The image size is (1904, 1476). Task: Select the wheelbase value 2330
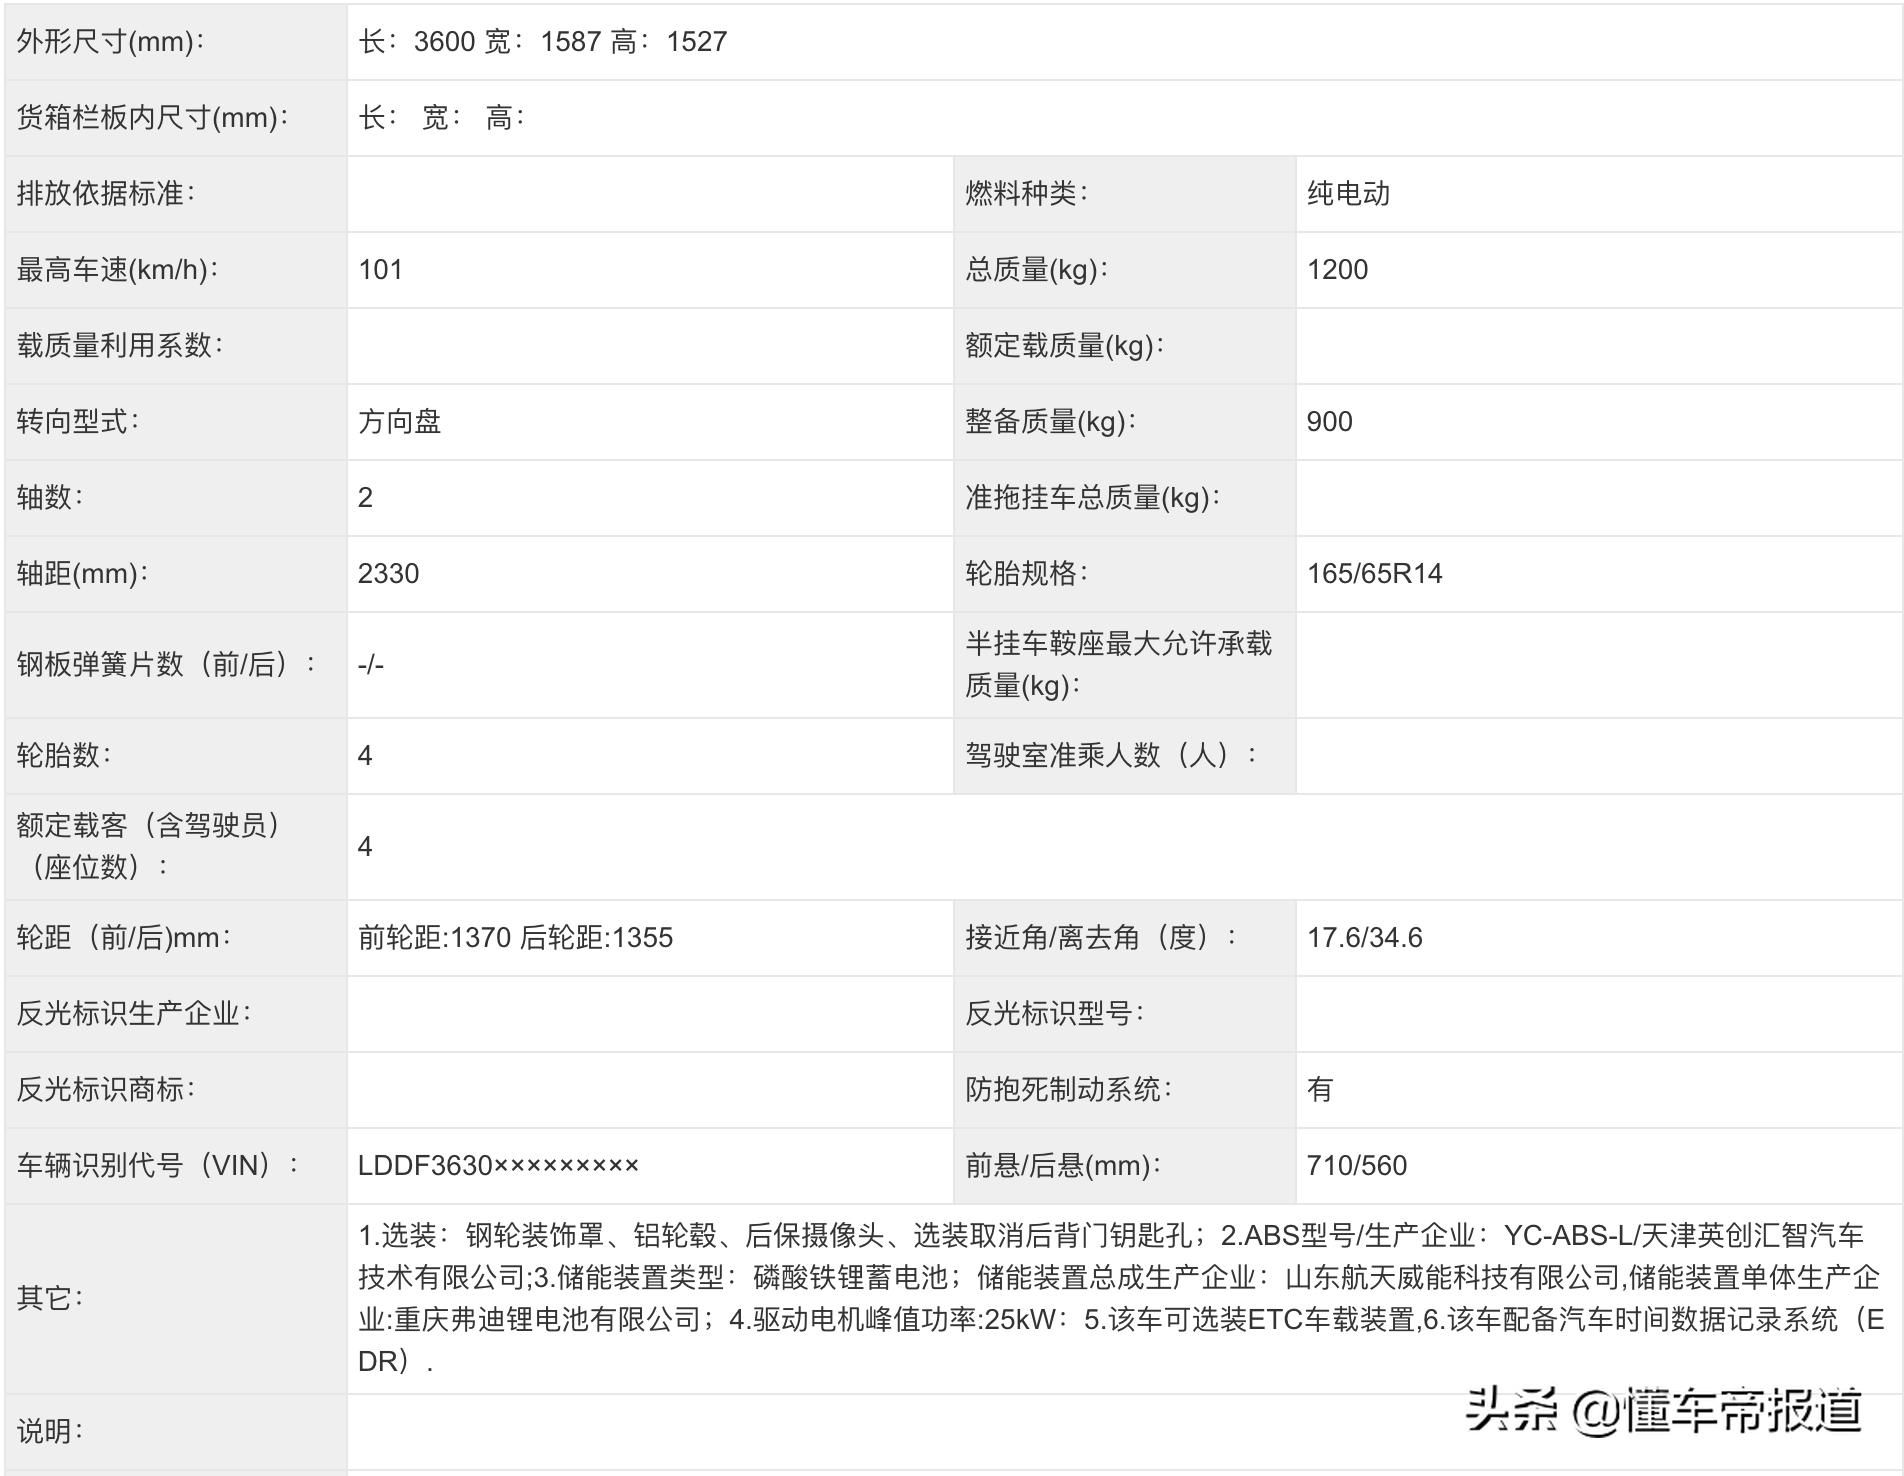(390, 572)
